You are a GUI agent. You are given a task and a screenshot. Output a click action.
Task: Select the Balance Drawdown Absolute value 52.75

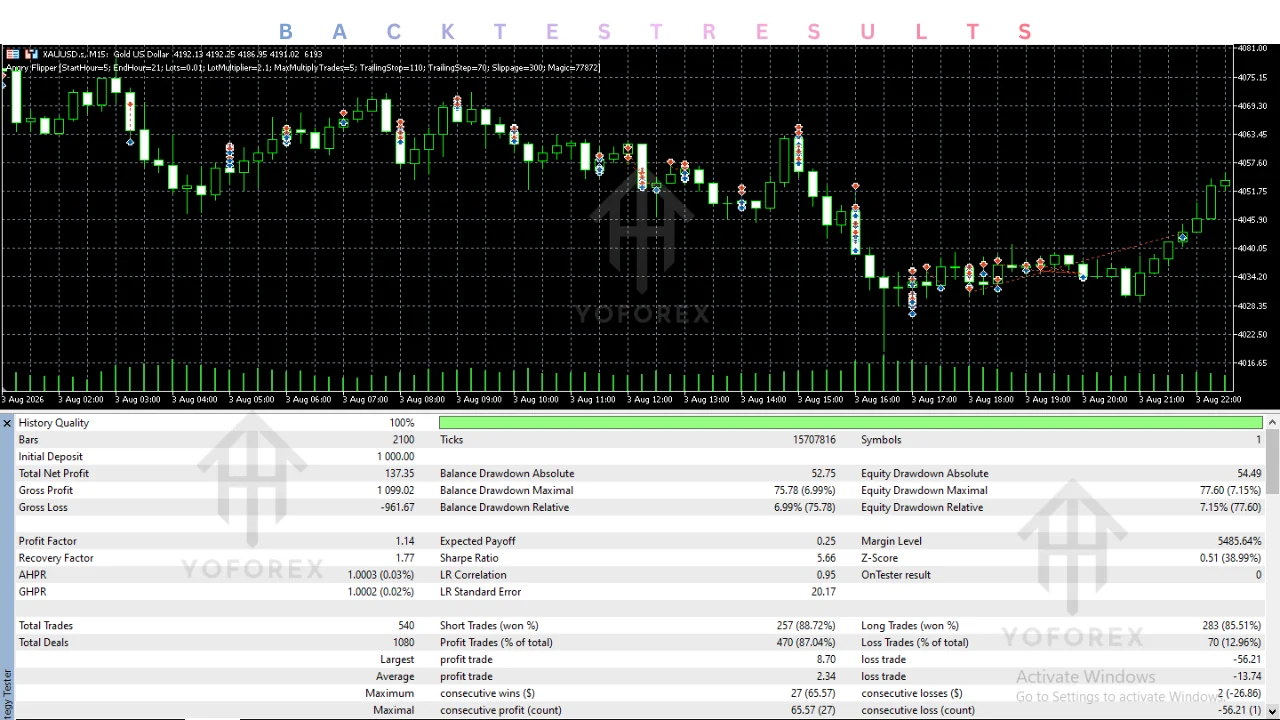823,474
